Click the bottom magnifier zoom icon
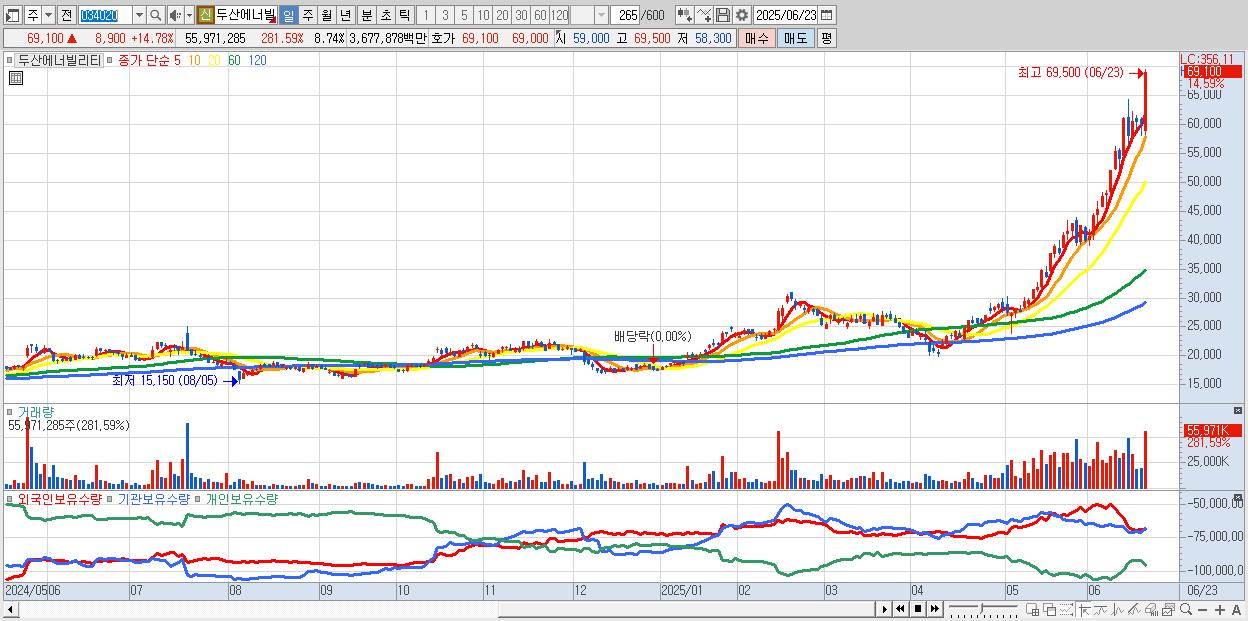The width and height of the screenshot is (1248, 621). point(1185,609)
